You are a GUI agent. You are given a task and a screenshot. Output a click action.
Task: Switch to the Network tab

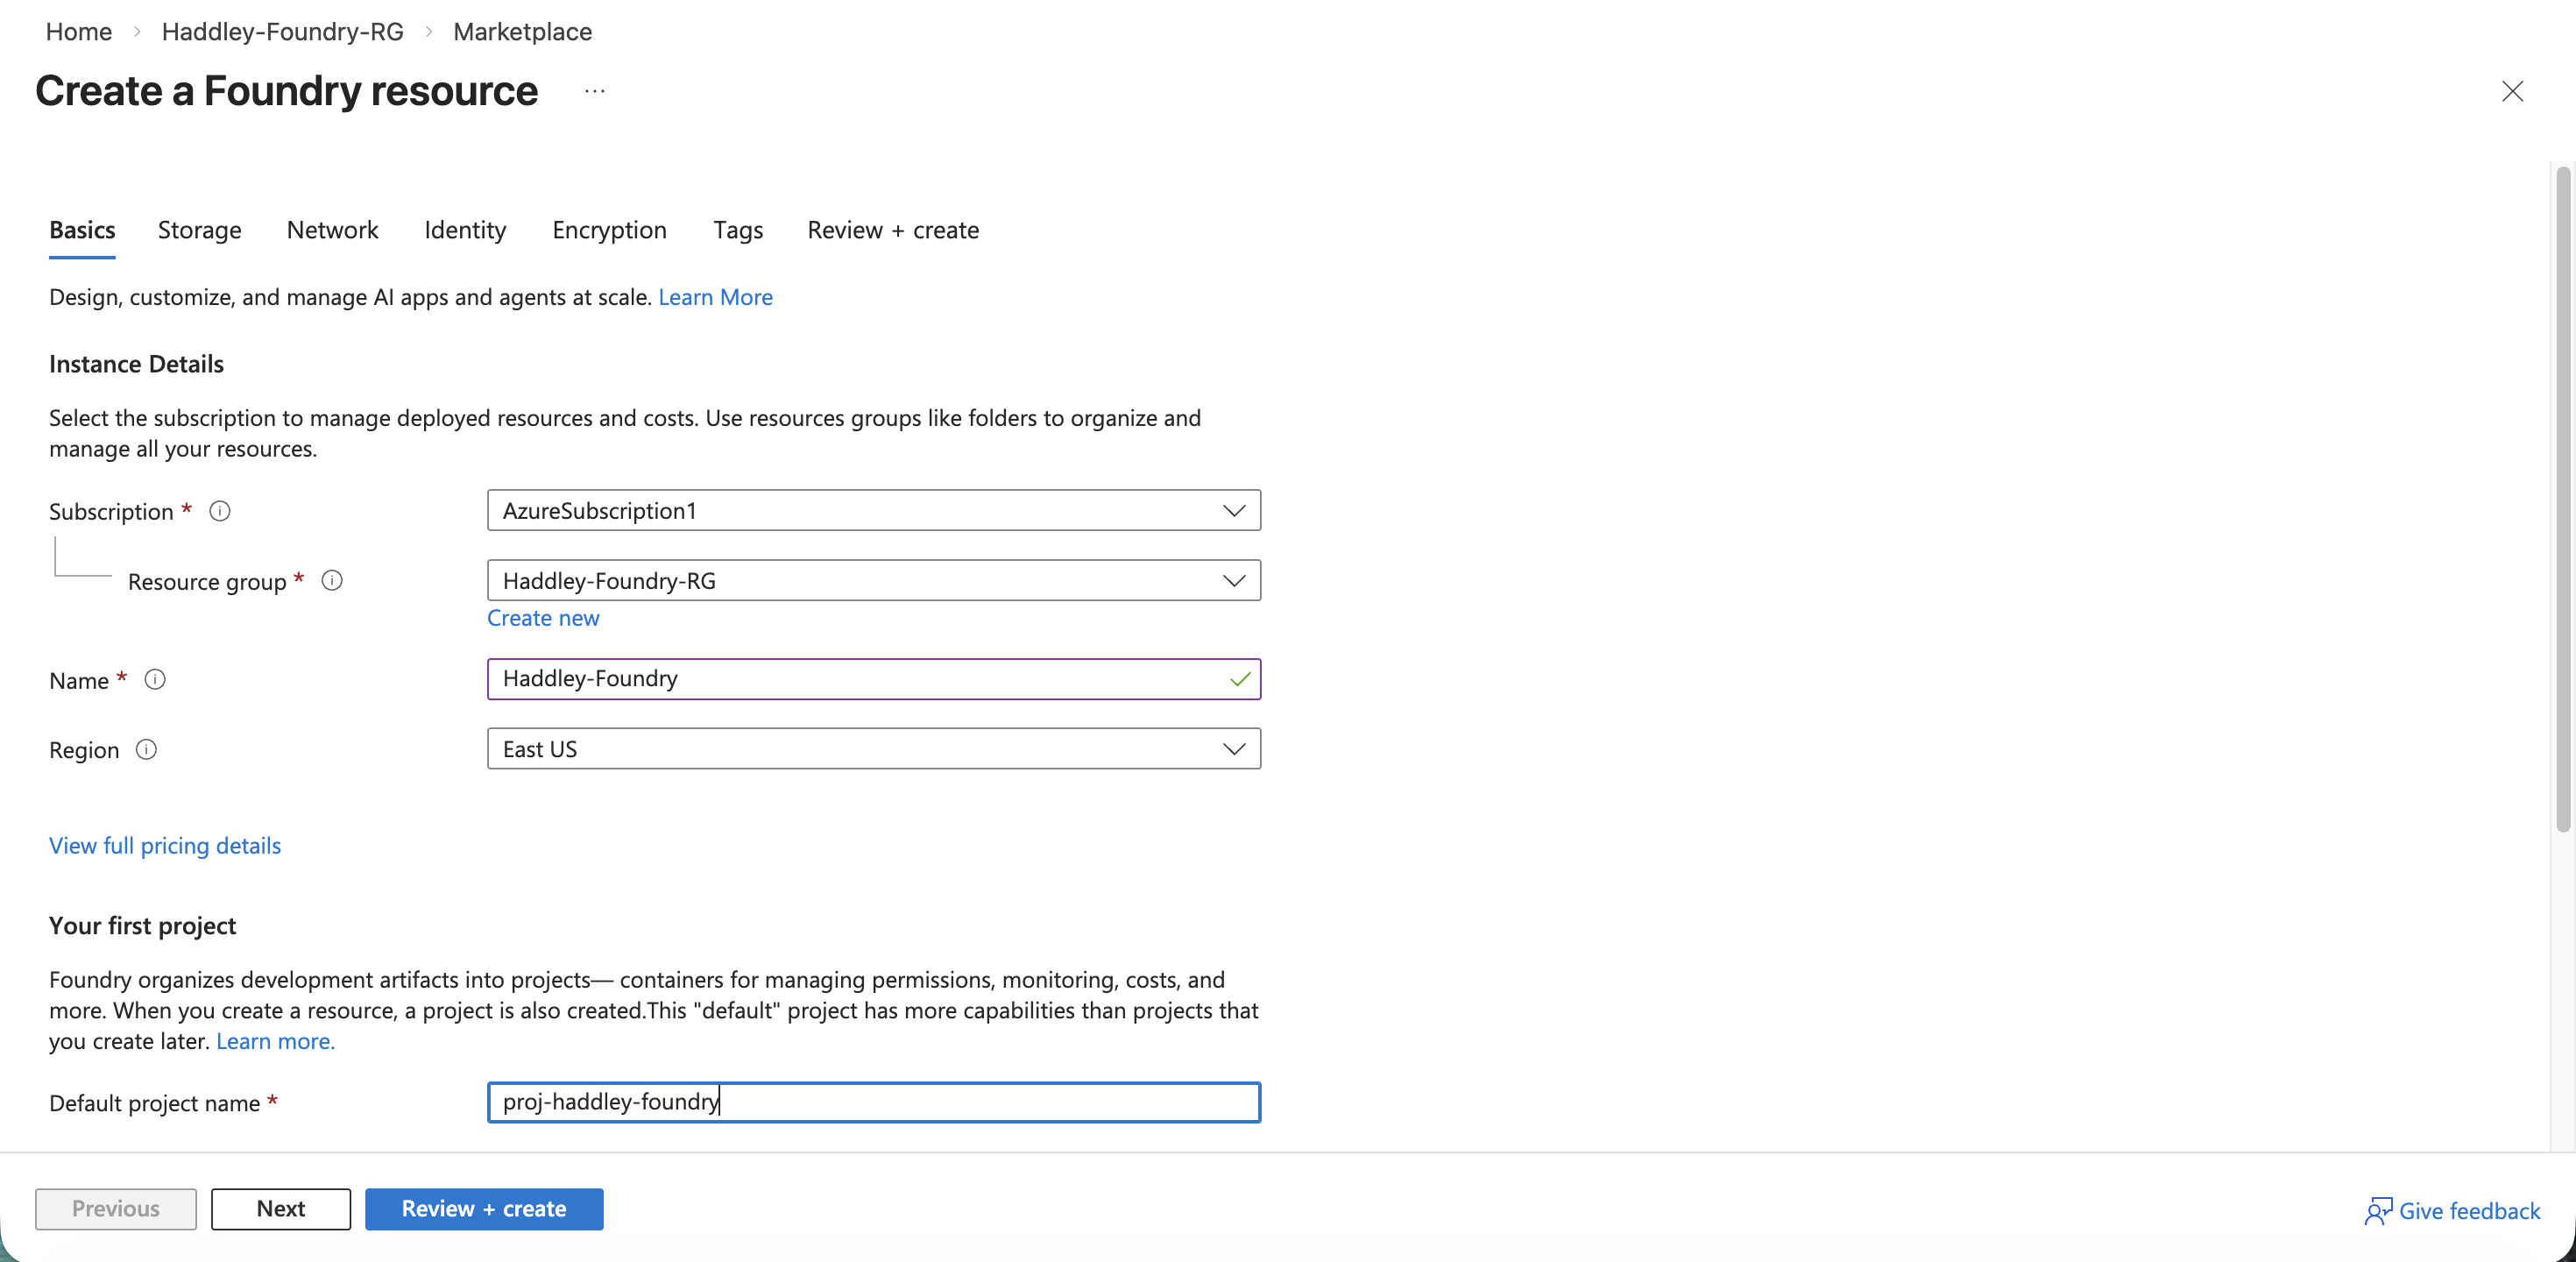(x=332, y=230)
